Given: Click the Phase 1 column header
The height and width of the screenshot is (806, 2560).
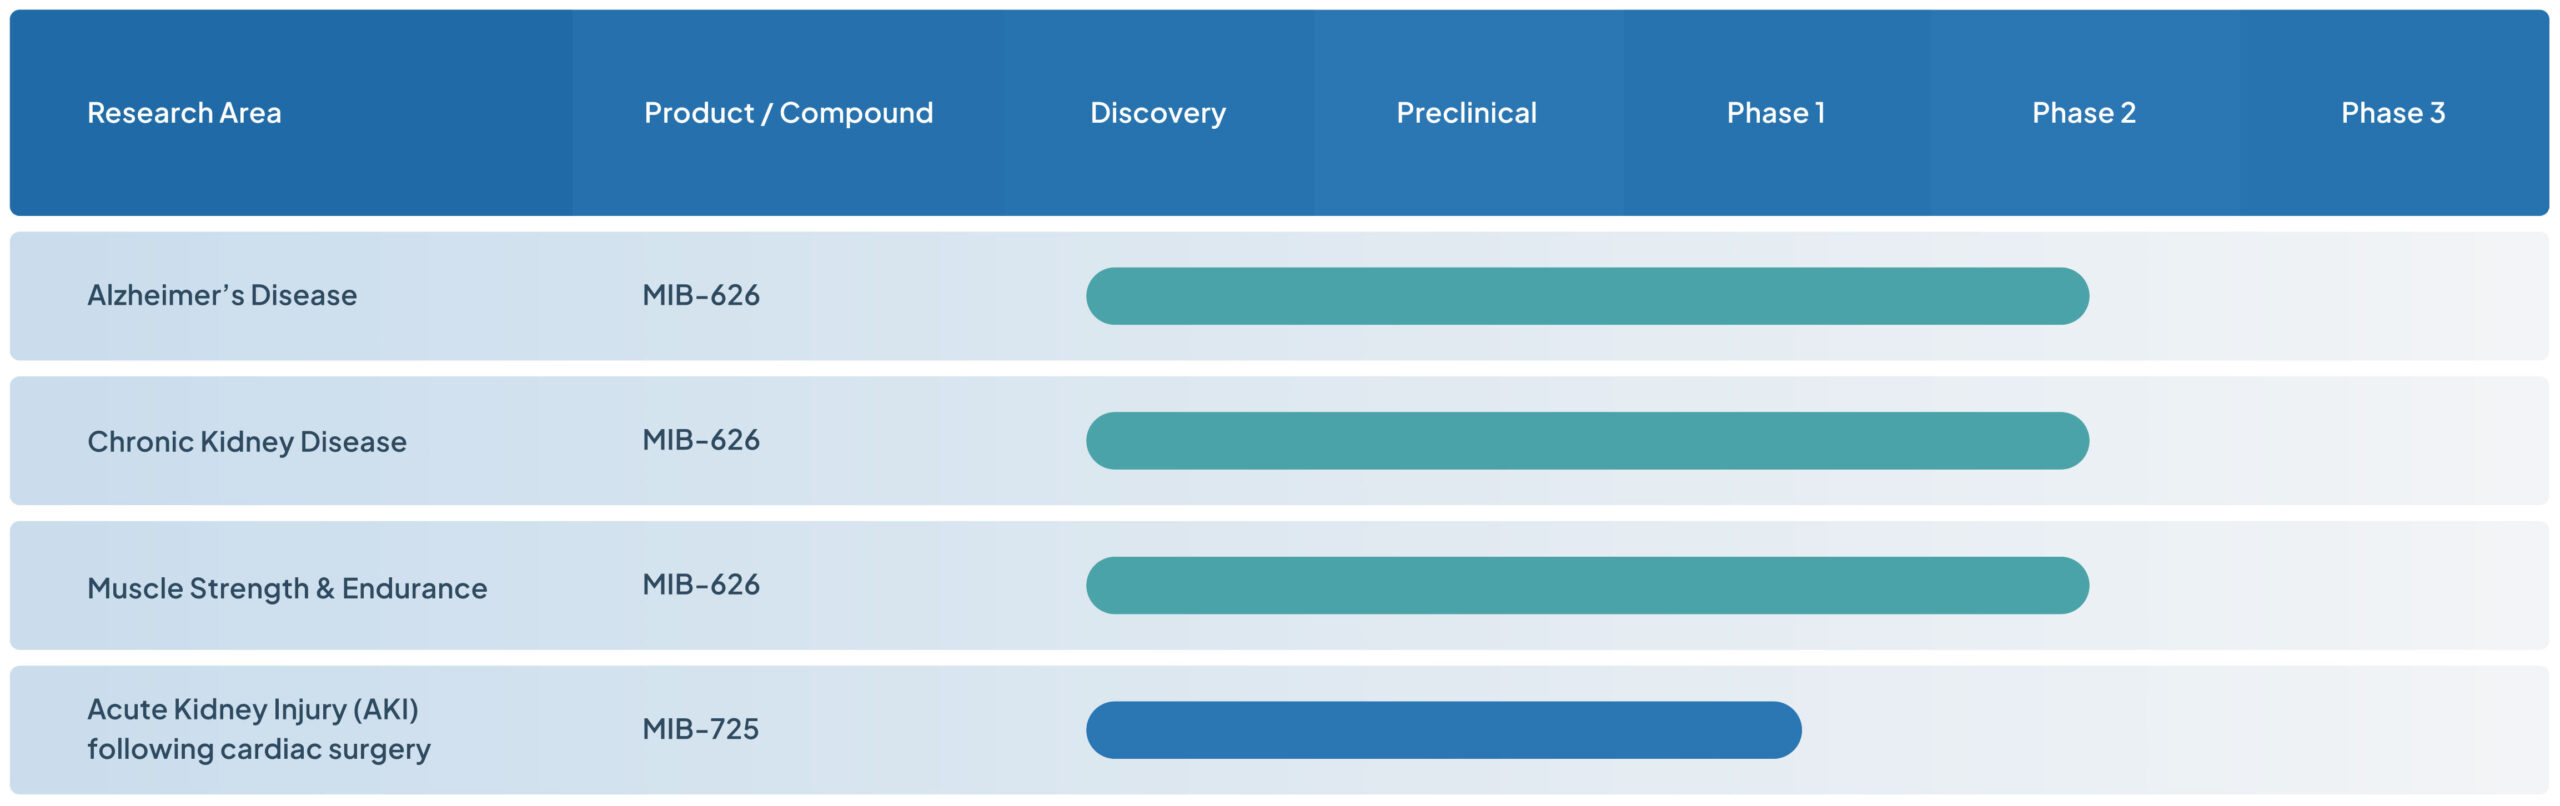Looking at the screenshot, I should point(1775,113).
